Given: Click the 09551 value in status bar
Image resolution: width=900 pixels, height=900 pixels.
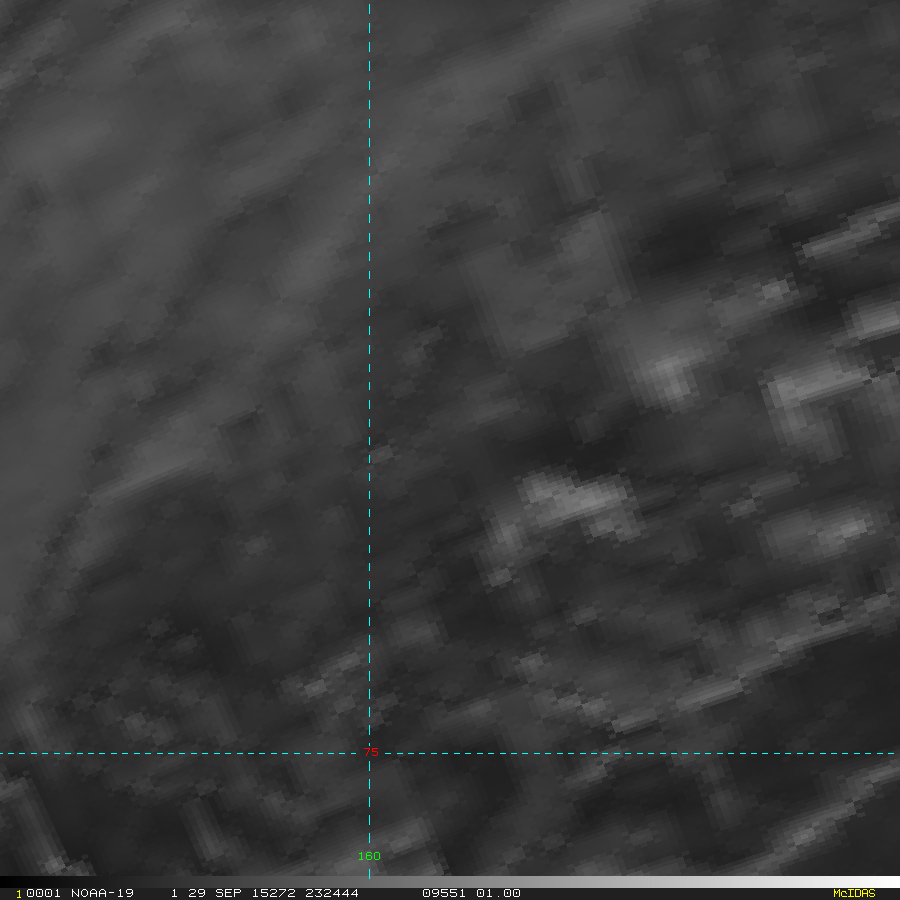Looking at the screenshot, I should (x=443, y=893).
